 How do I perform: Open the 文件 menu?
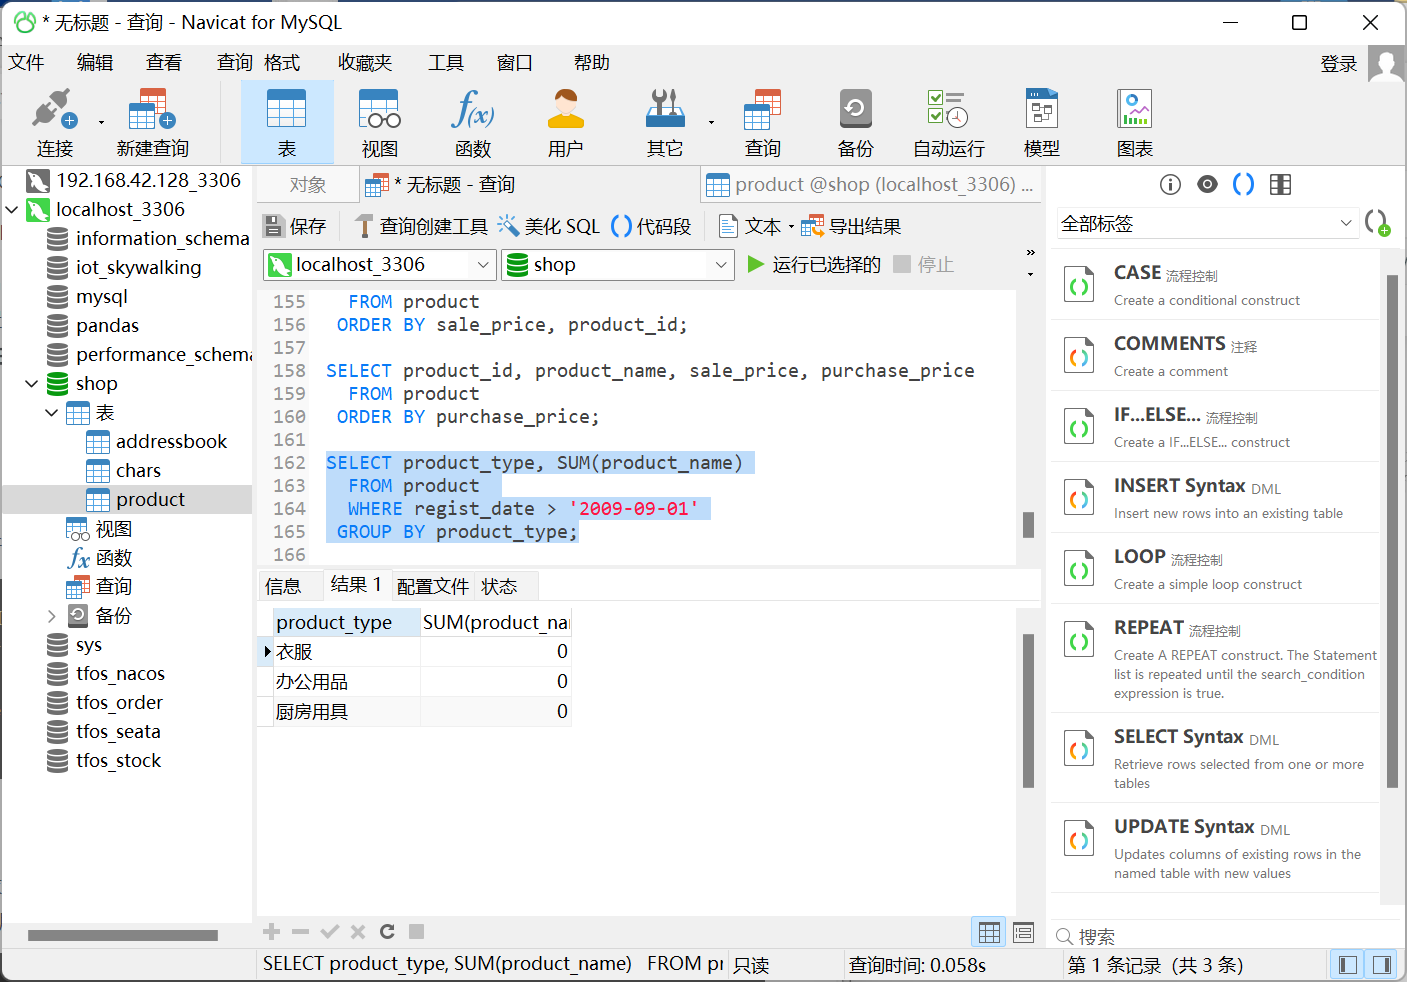pos(27,63)
